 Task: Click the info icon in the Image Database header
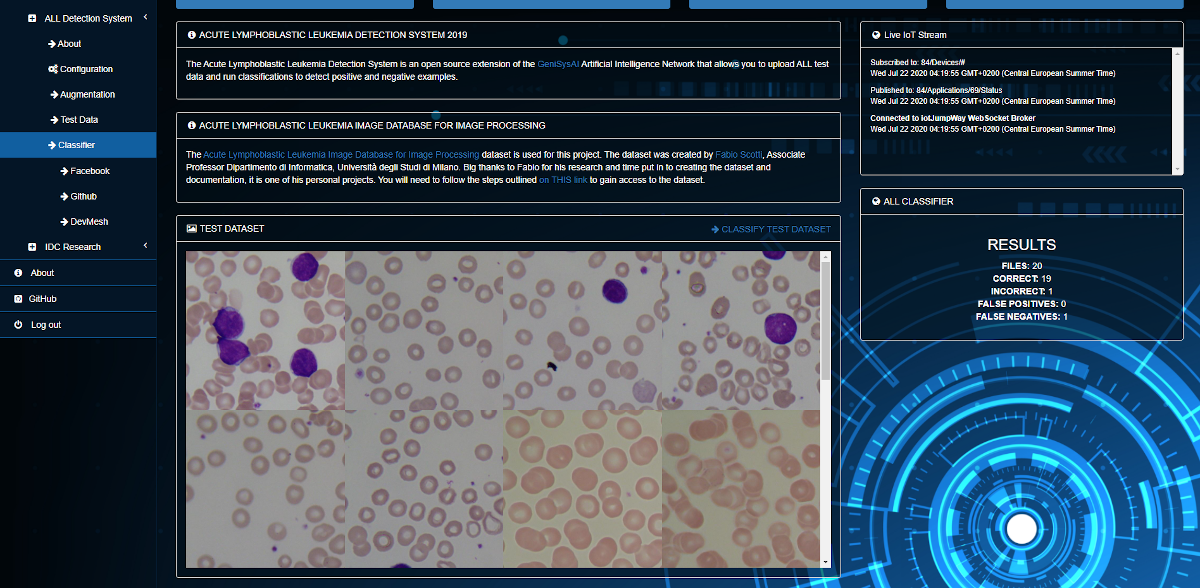(191, 126)
